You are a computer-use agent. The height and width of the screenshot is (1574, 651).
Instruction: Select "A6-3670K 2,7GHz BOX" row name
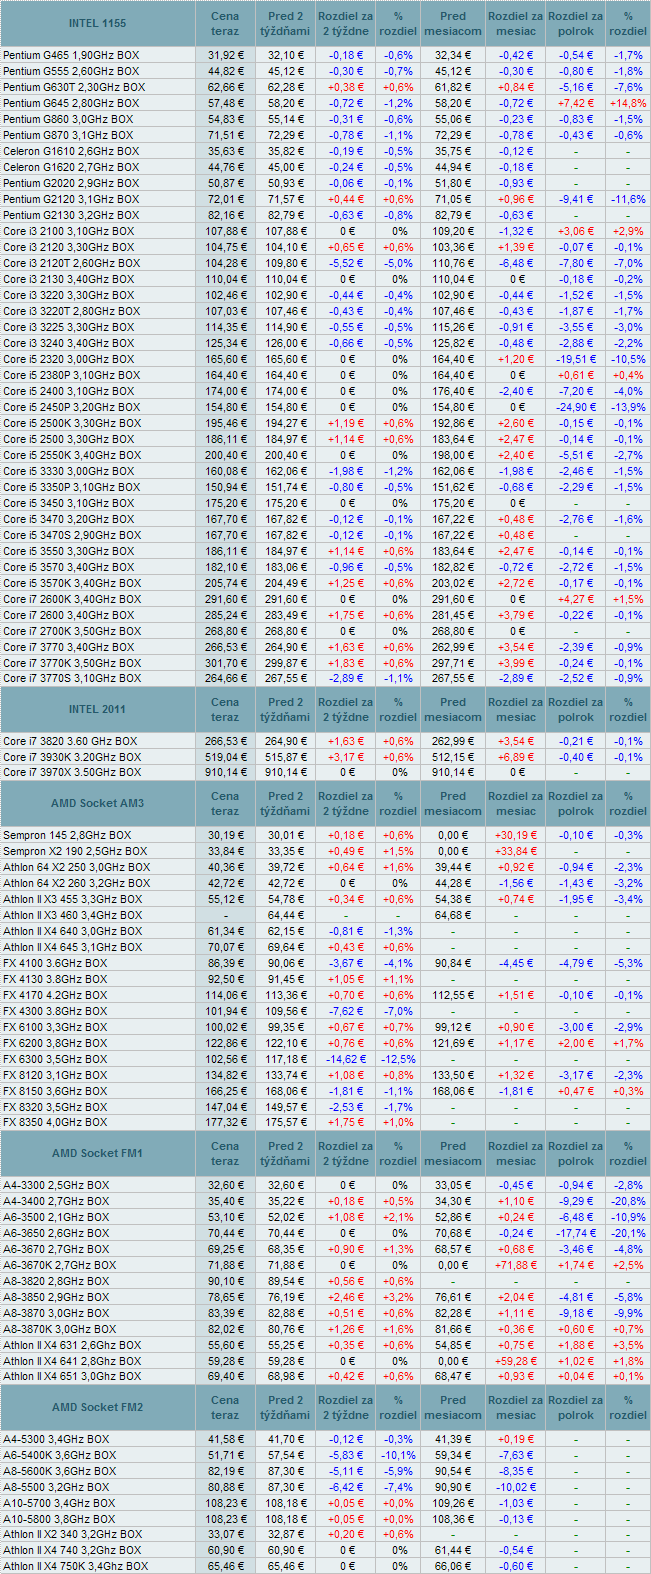[60, 1265]
